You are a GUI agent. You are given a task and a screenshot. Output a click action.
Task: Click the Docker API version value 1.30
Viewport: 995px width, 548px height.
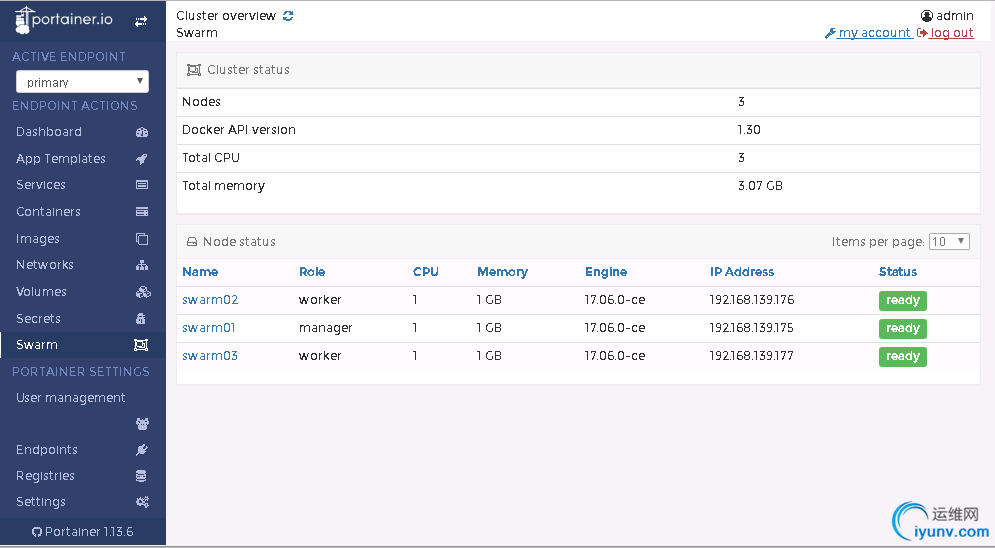click(x=749, y=129)
